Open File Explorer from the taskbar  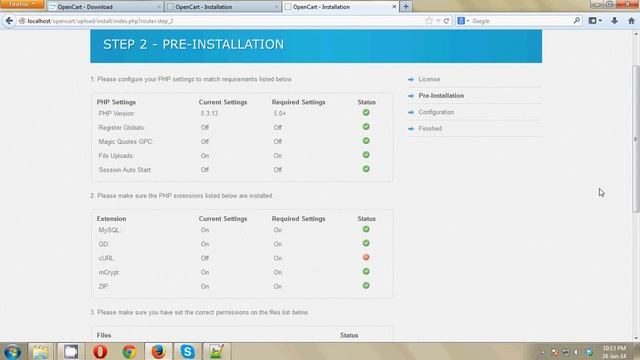point(40,351)
